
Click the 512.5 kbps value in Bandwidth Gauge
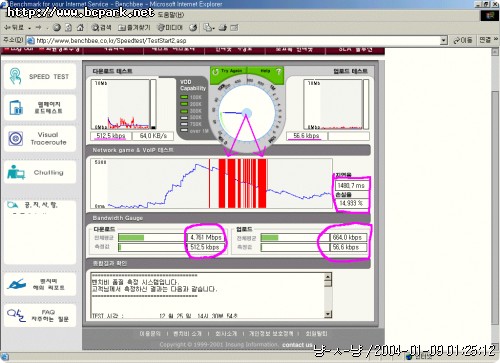(x=206, y=247)
